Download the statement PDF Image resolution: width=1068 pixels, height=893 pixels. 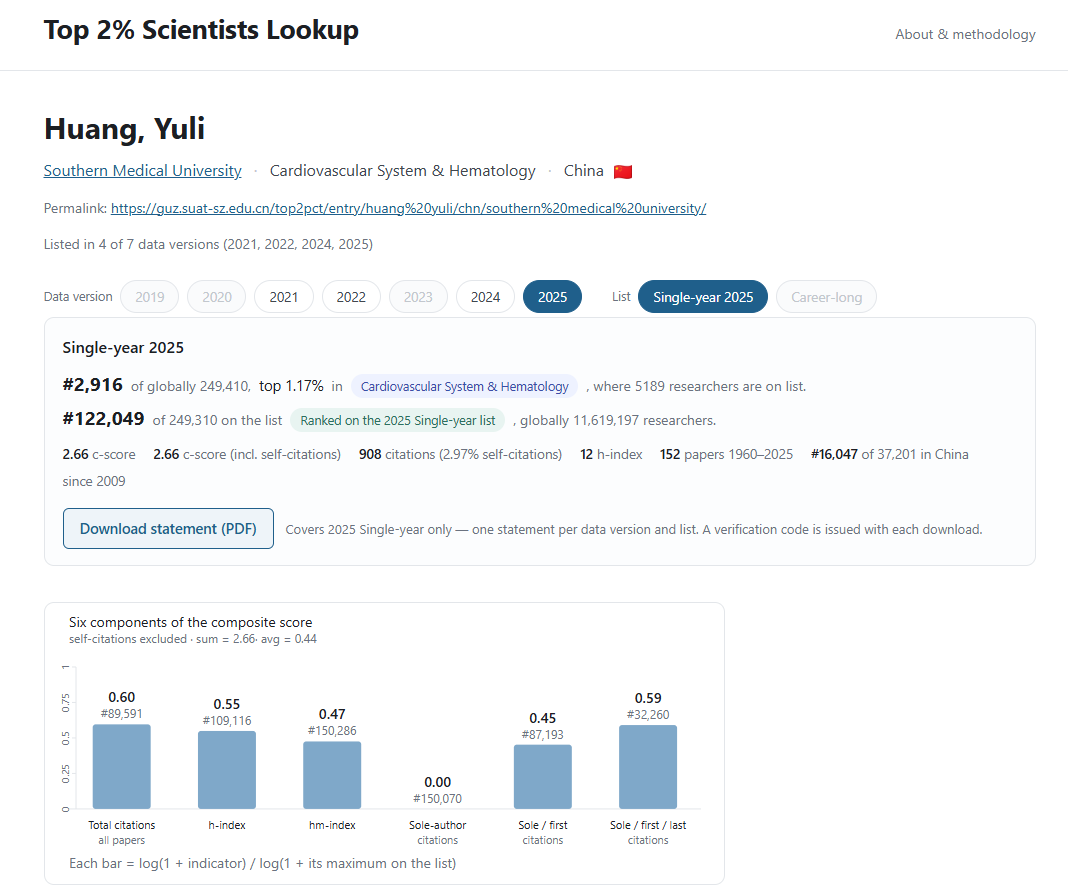point(168,529)
